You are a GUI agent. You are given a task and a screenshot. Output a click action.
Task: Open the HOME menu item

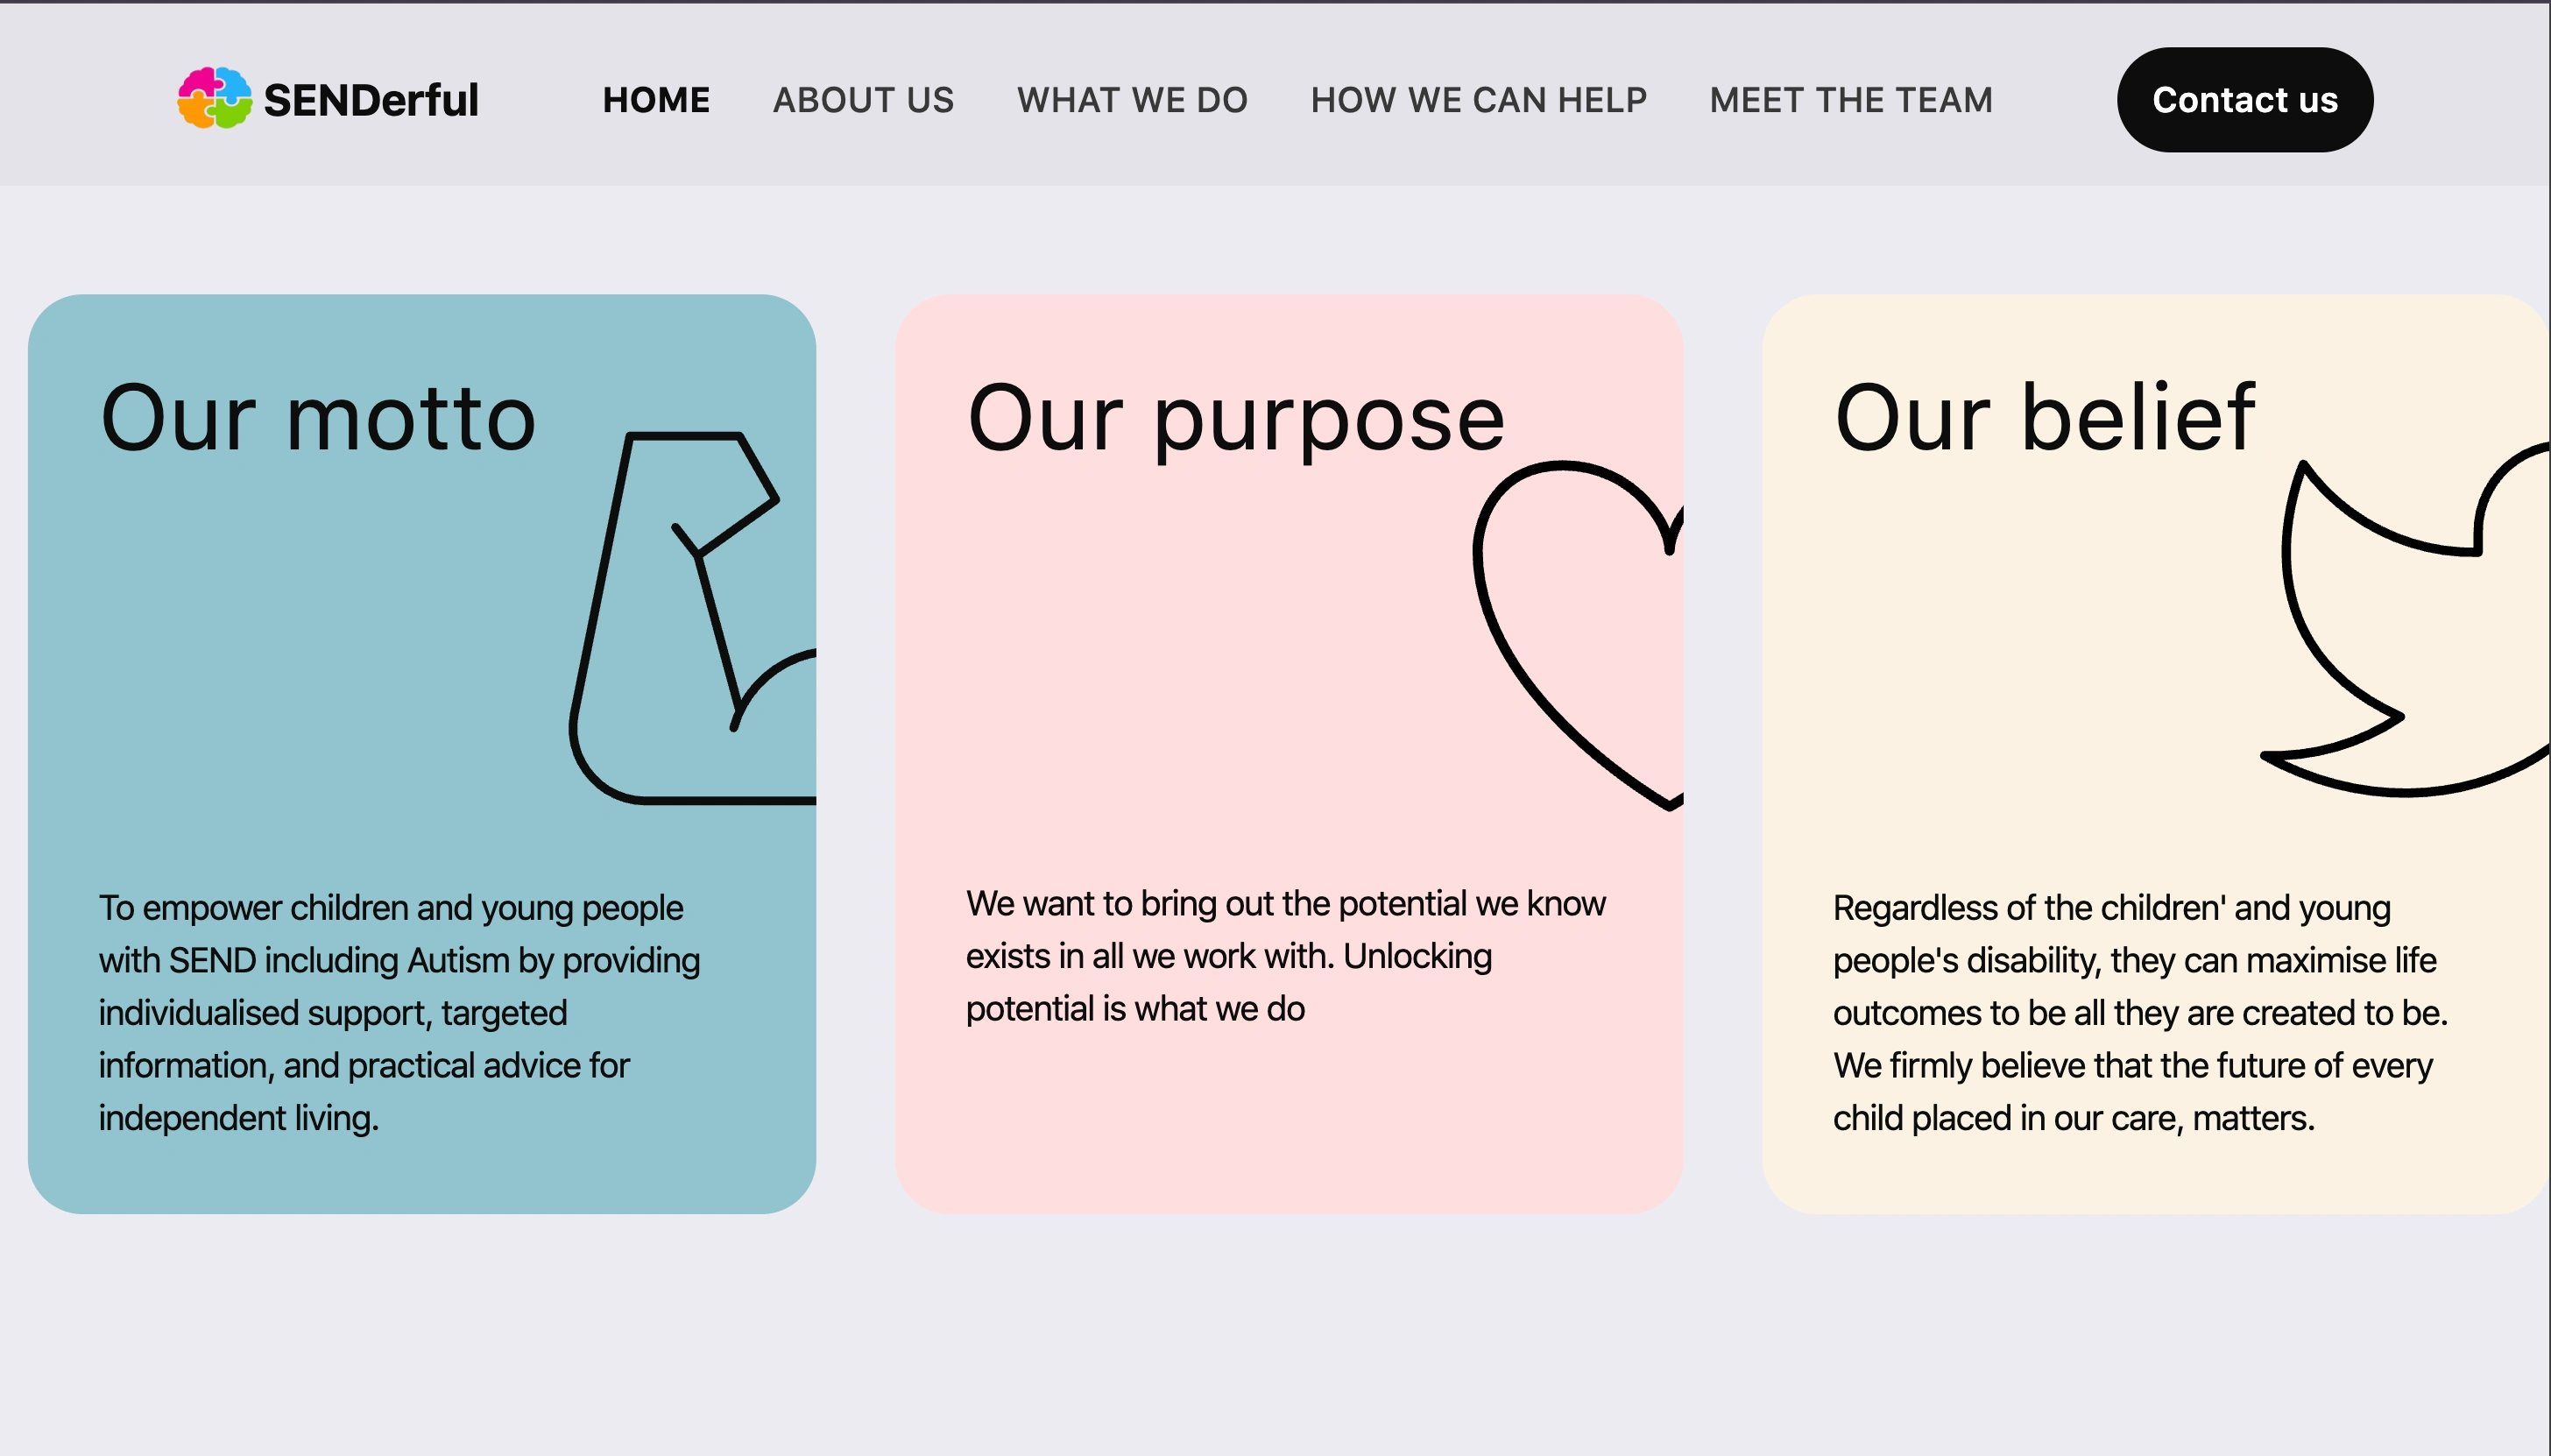click(x=656, y=100)
